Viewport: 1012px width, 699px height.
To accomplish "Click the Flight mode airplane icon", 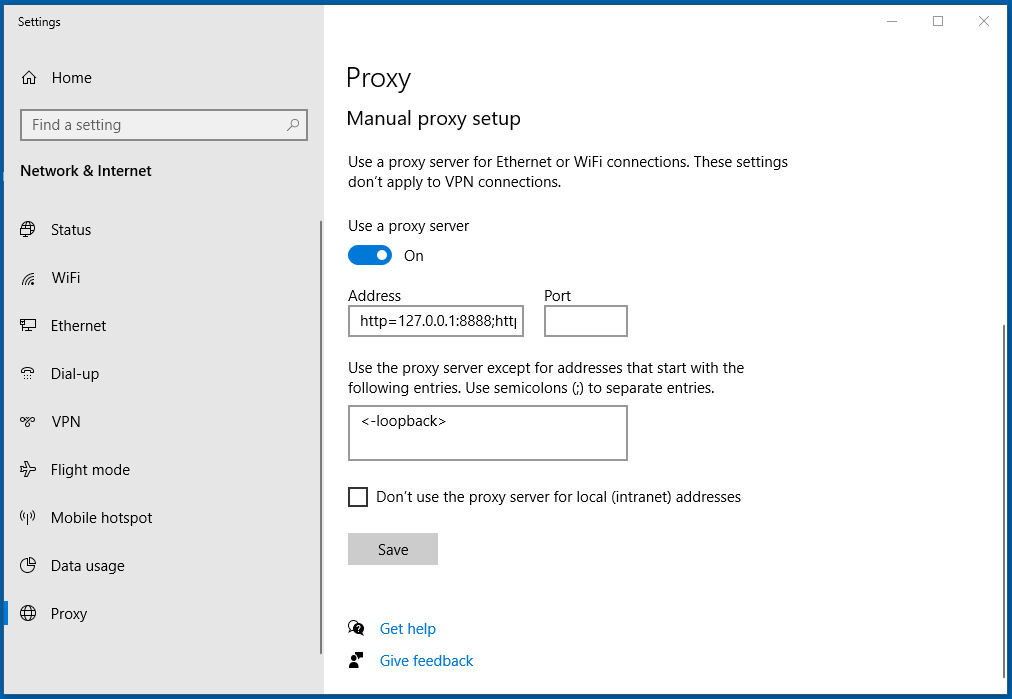I will 28,469.
